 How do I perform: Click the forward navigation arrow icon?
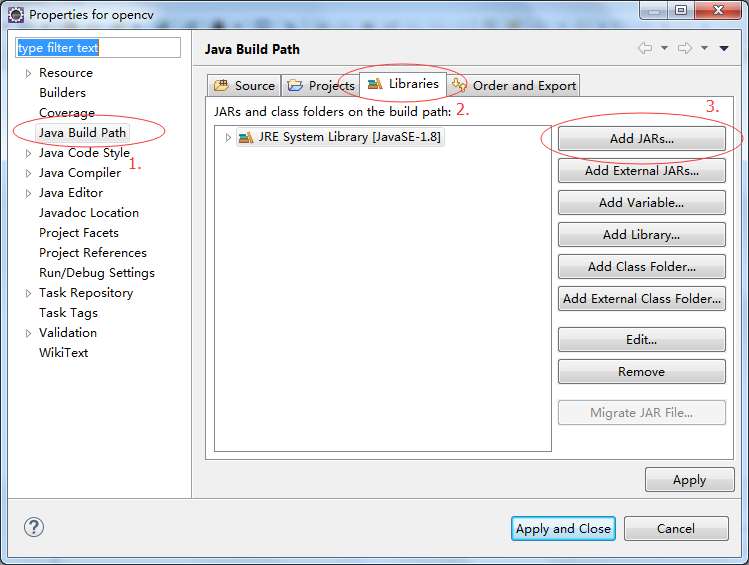(x=685, y=48)
